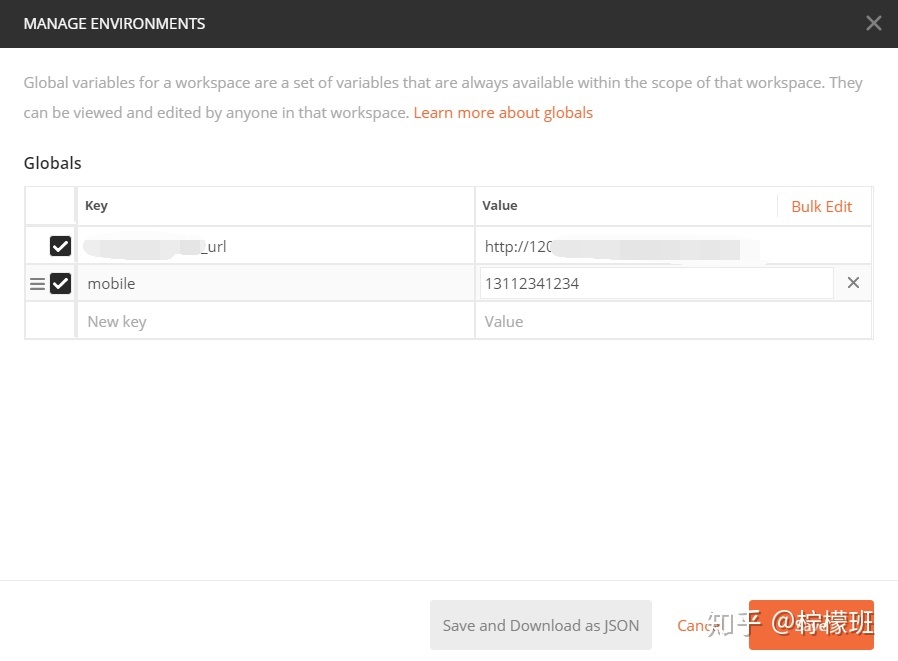
Task: Focus the empty Value field in new row
Action: [673, 321]
